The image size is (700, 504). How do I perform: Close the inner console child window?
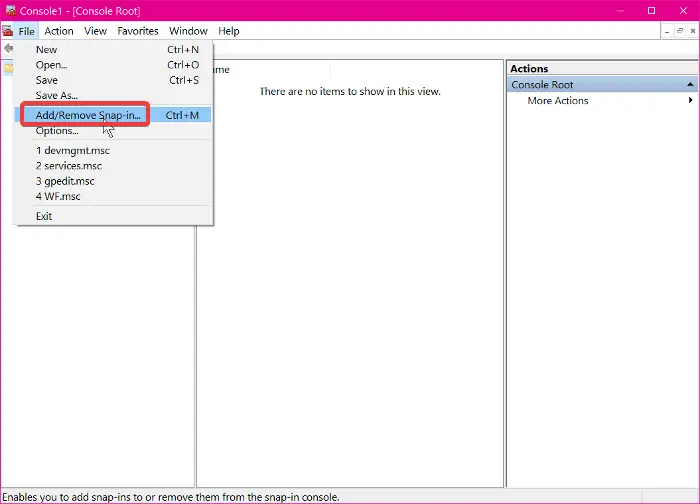[x=692, y=31]
